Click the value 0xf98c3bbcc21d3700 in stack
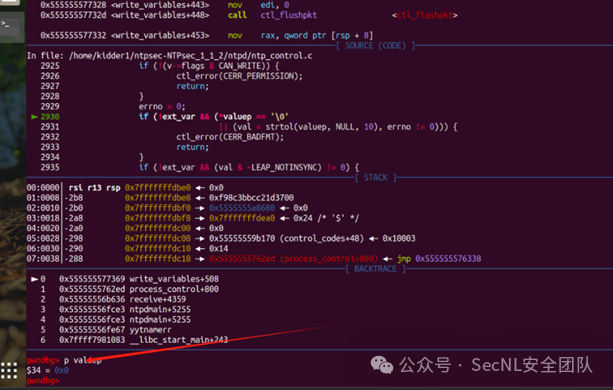Viewport: 613px width, 390px height. [x=251, y=198]
